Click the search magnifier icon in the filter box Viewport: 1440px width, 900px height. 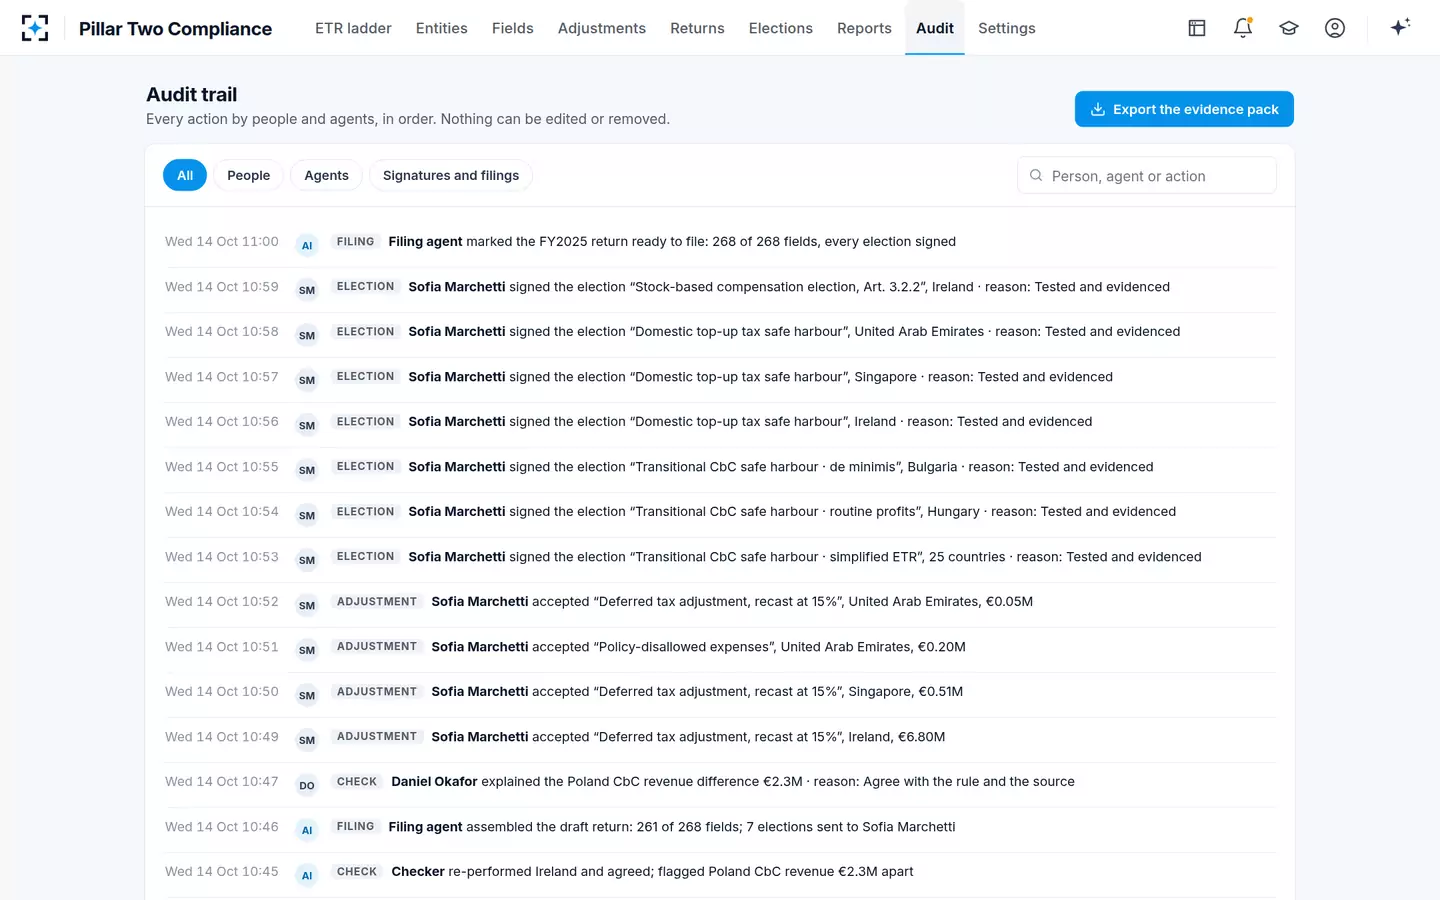point(1036,175)
